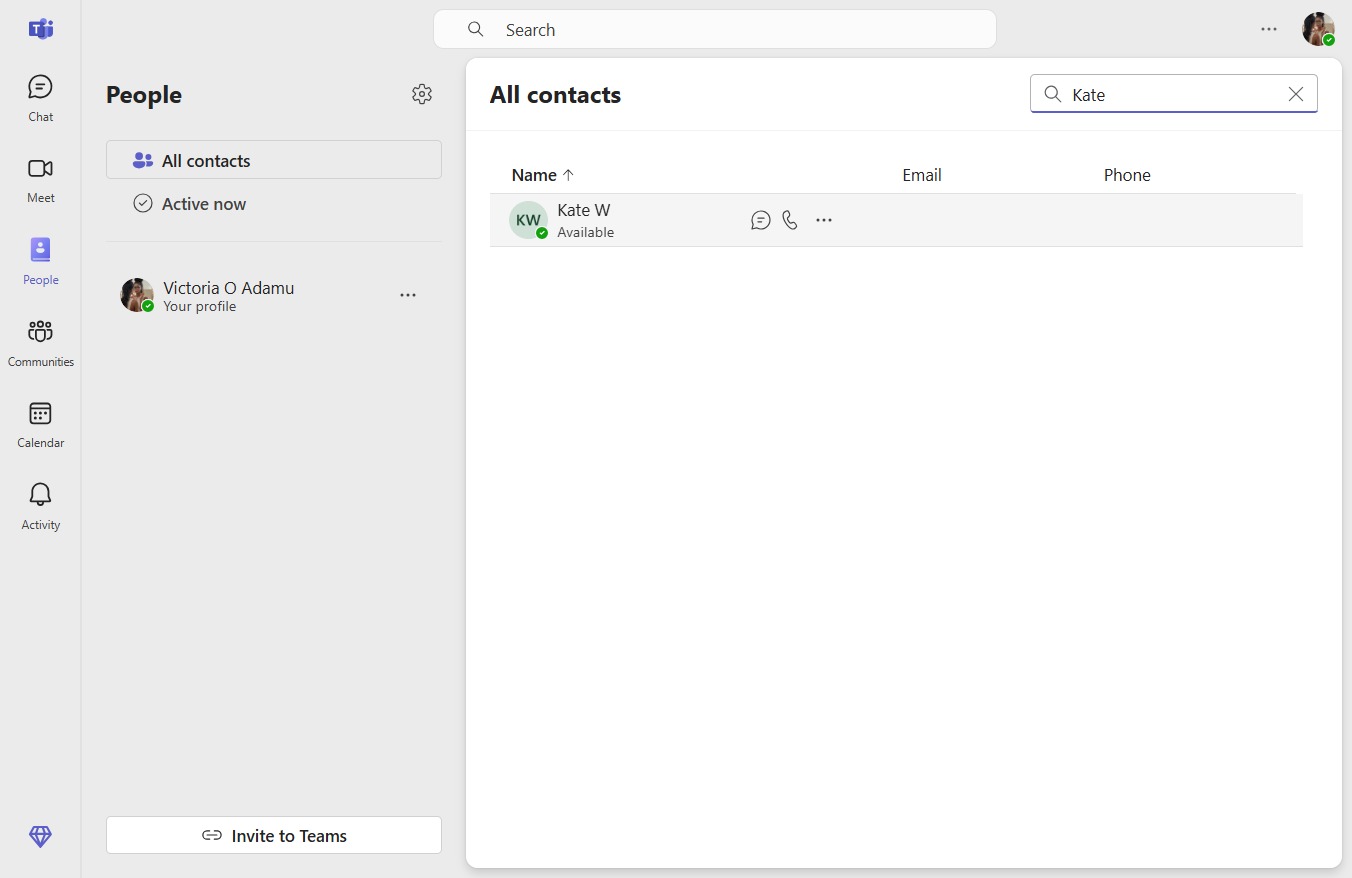Open the Chat section in sidebar

pyautogui.click(x=40, y=98)
